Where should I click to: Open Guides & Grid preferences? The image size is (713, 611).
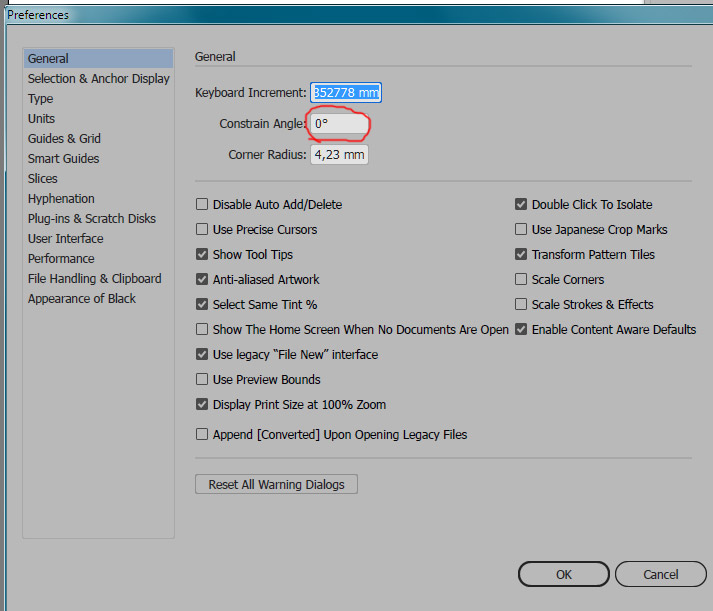[x=64, y=139]
